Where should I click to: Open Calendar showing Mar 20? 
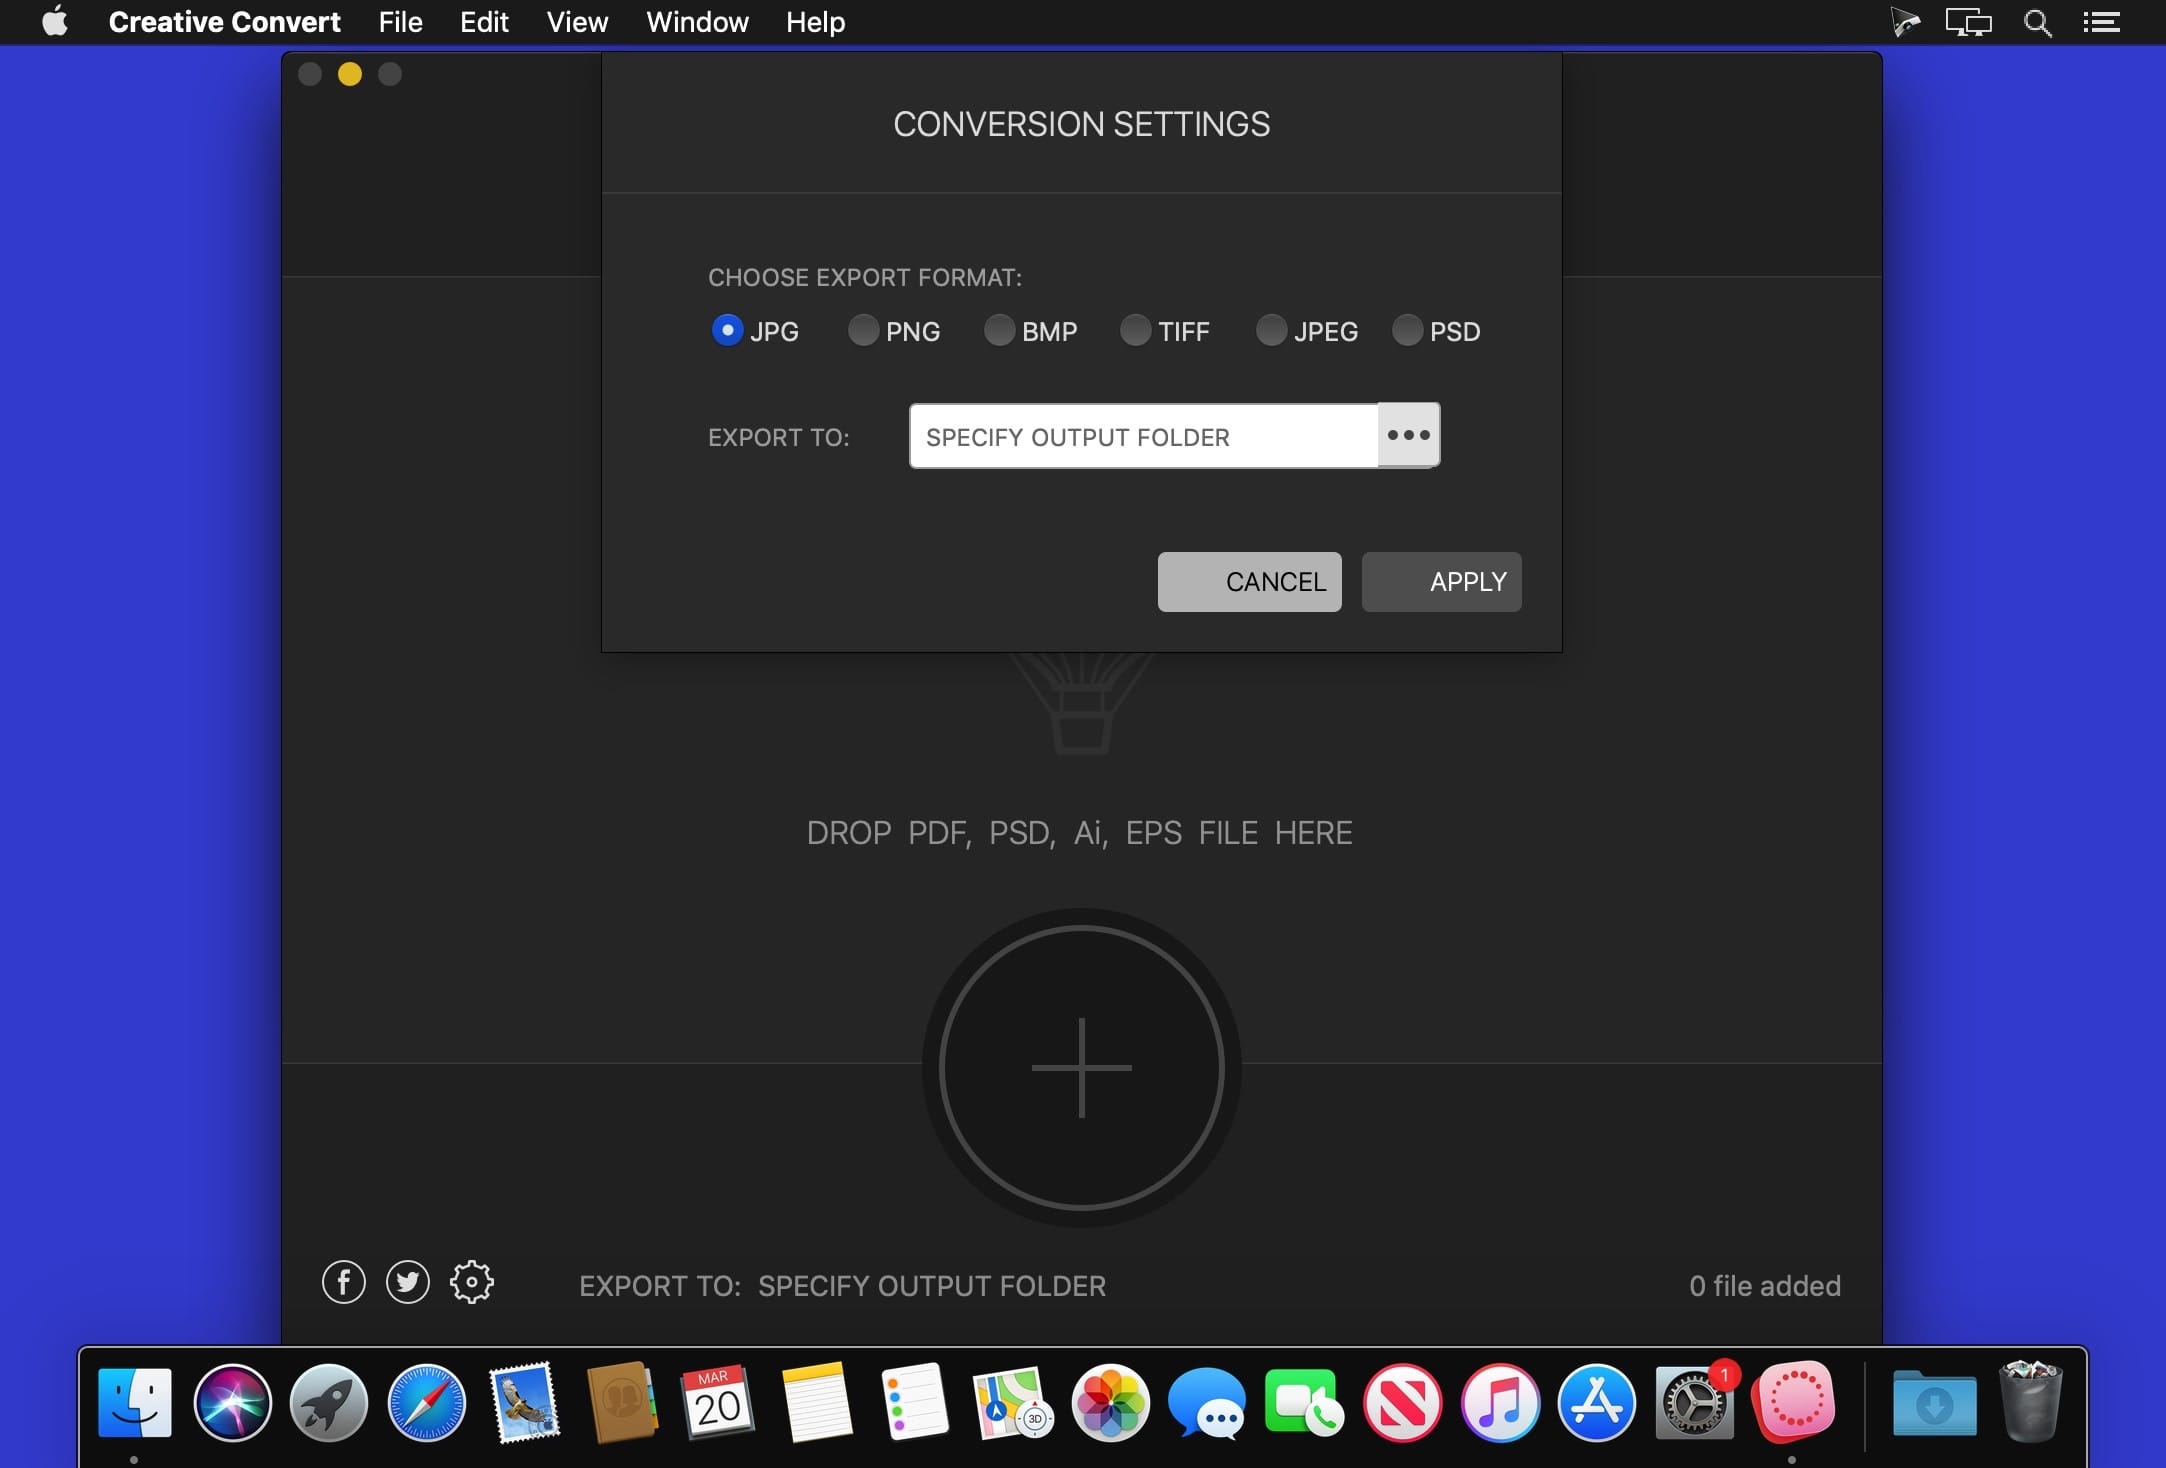coord(718,1402)
